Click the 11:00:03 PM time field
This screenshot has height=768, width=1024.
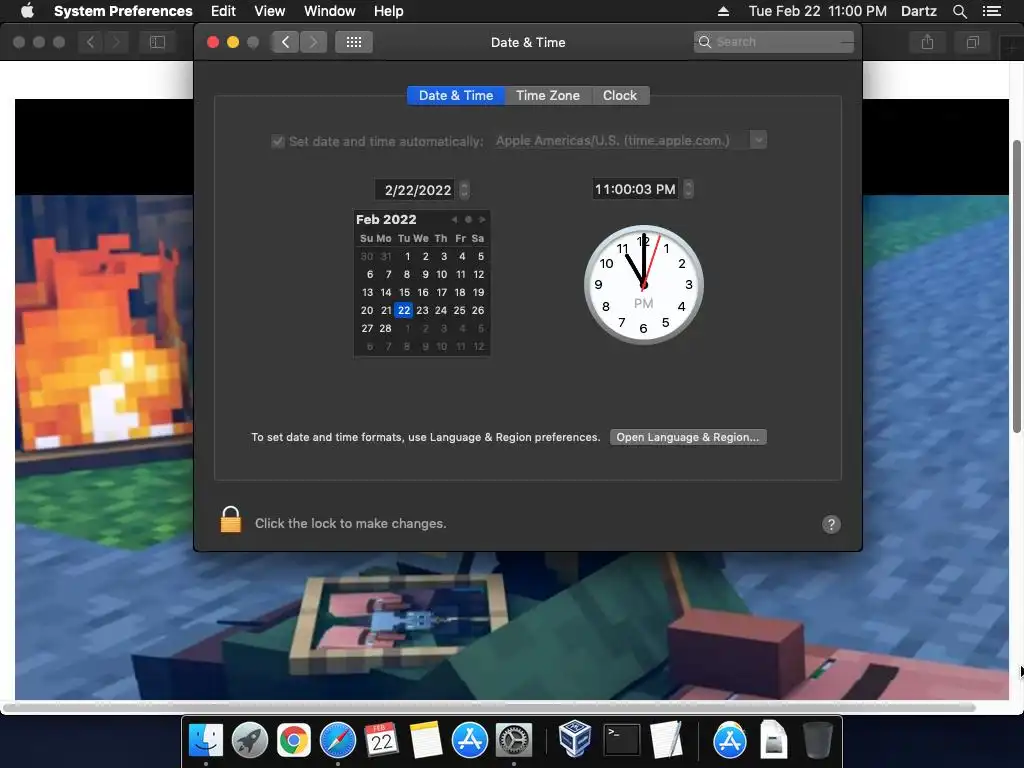click(x=635, y=189)
